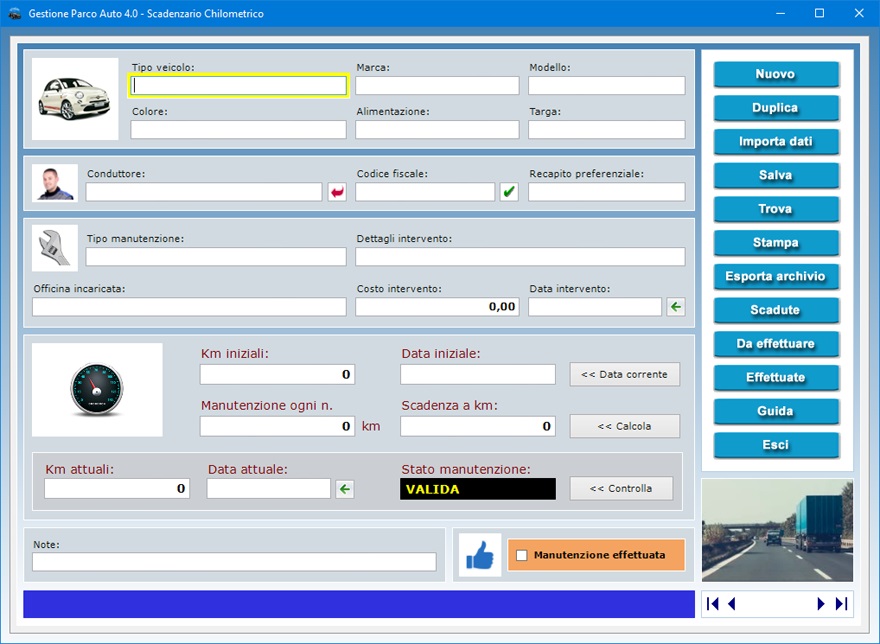Screen dimensions: 880x644
Task: Click the app icon in title bar
Action: (x=15, y=13)
